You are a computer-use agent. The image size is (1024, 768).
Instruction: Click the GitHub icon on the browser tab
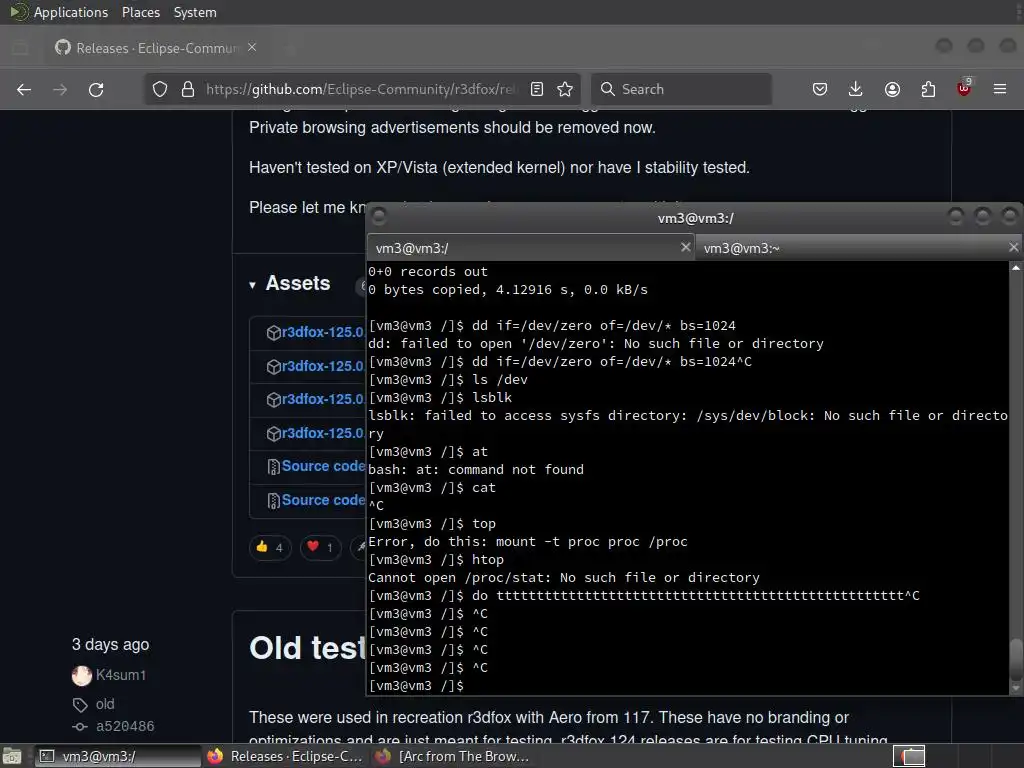63,48
